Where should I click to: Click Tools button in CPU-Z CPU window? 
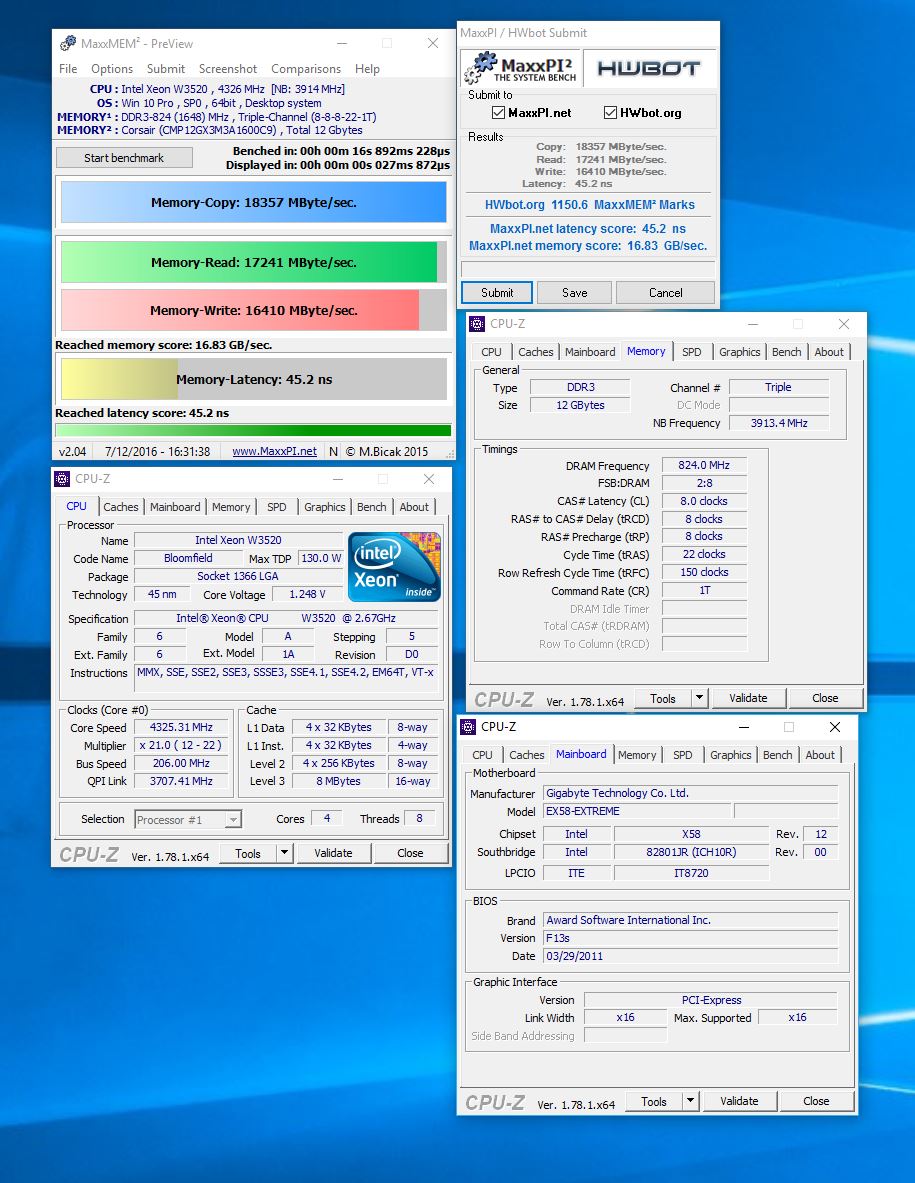pos(247,853)
